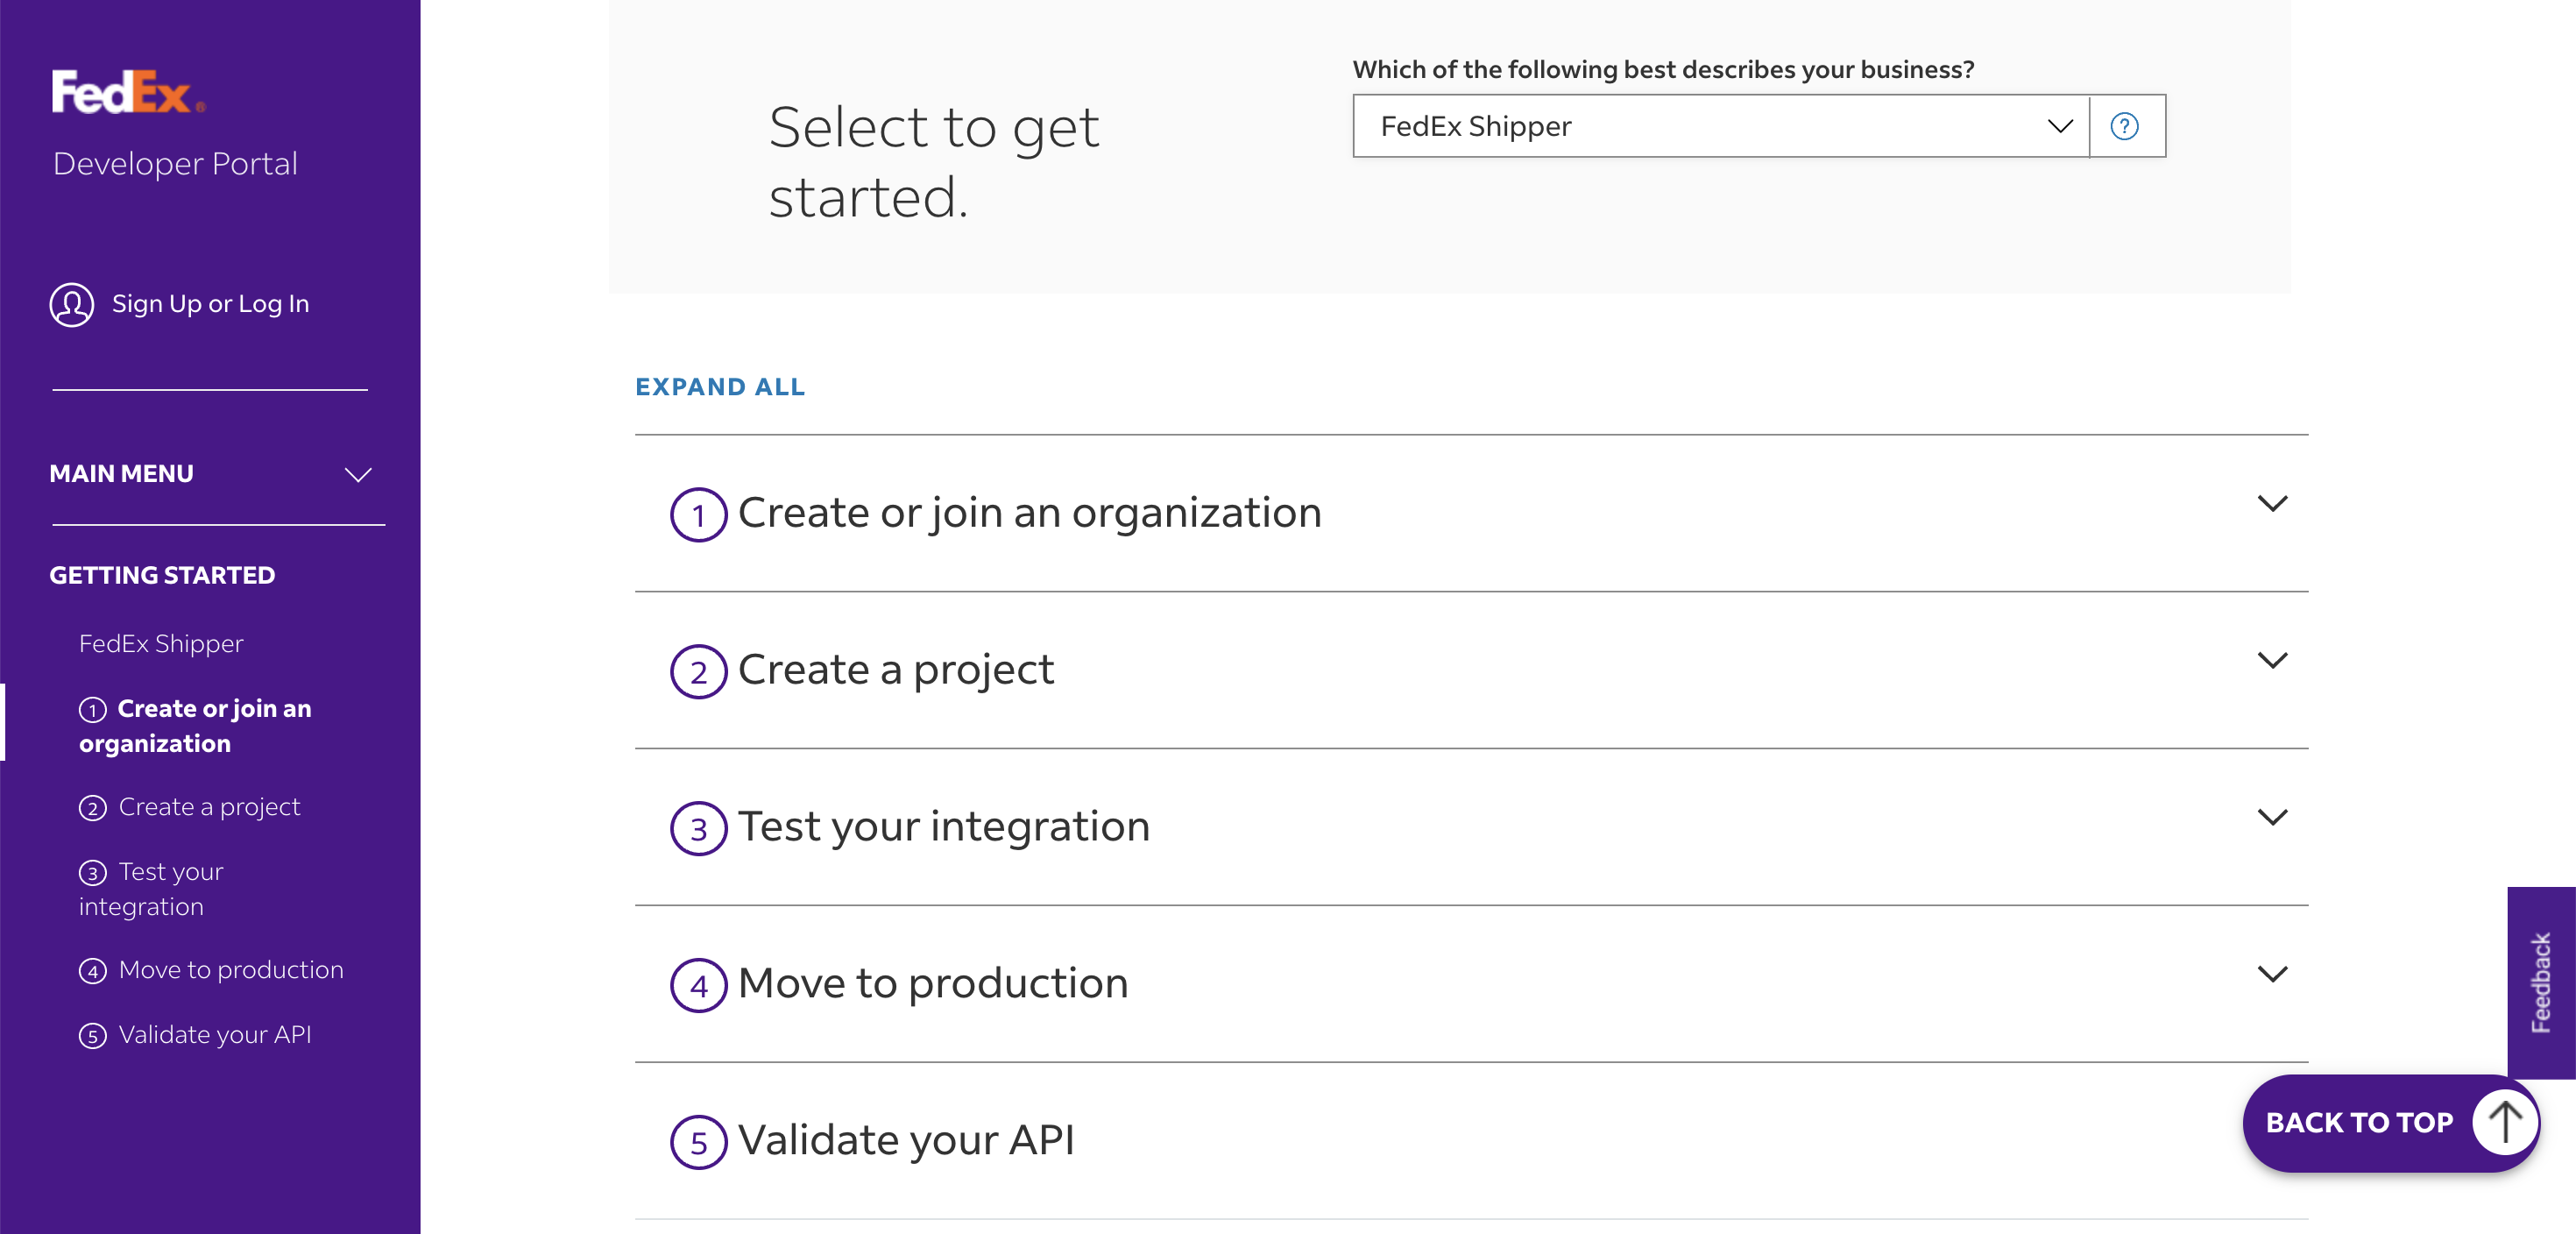Image resolution: width=2576 pixels, height=1234 pixels.
Task: Collapse the Main Menu chevron
Action: point(358,475)
